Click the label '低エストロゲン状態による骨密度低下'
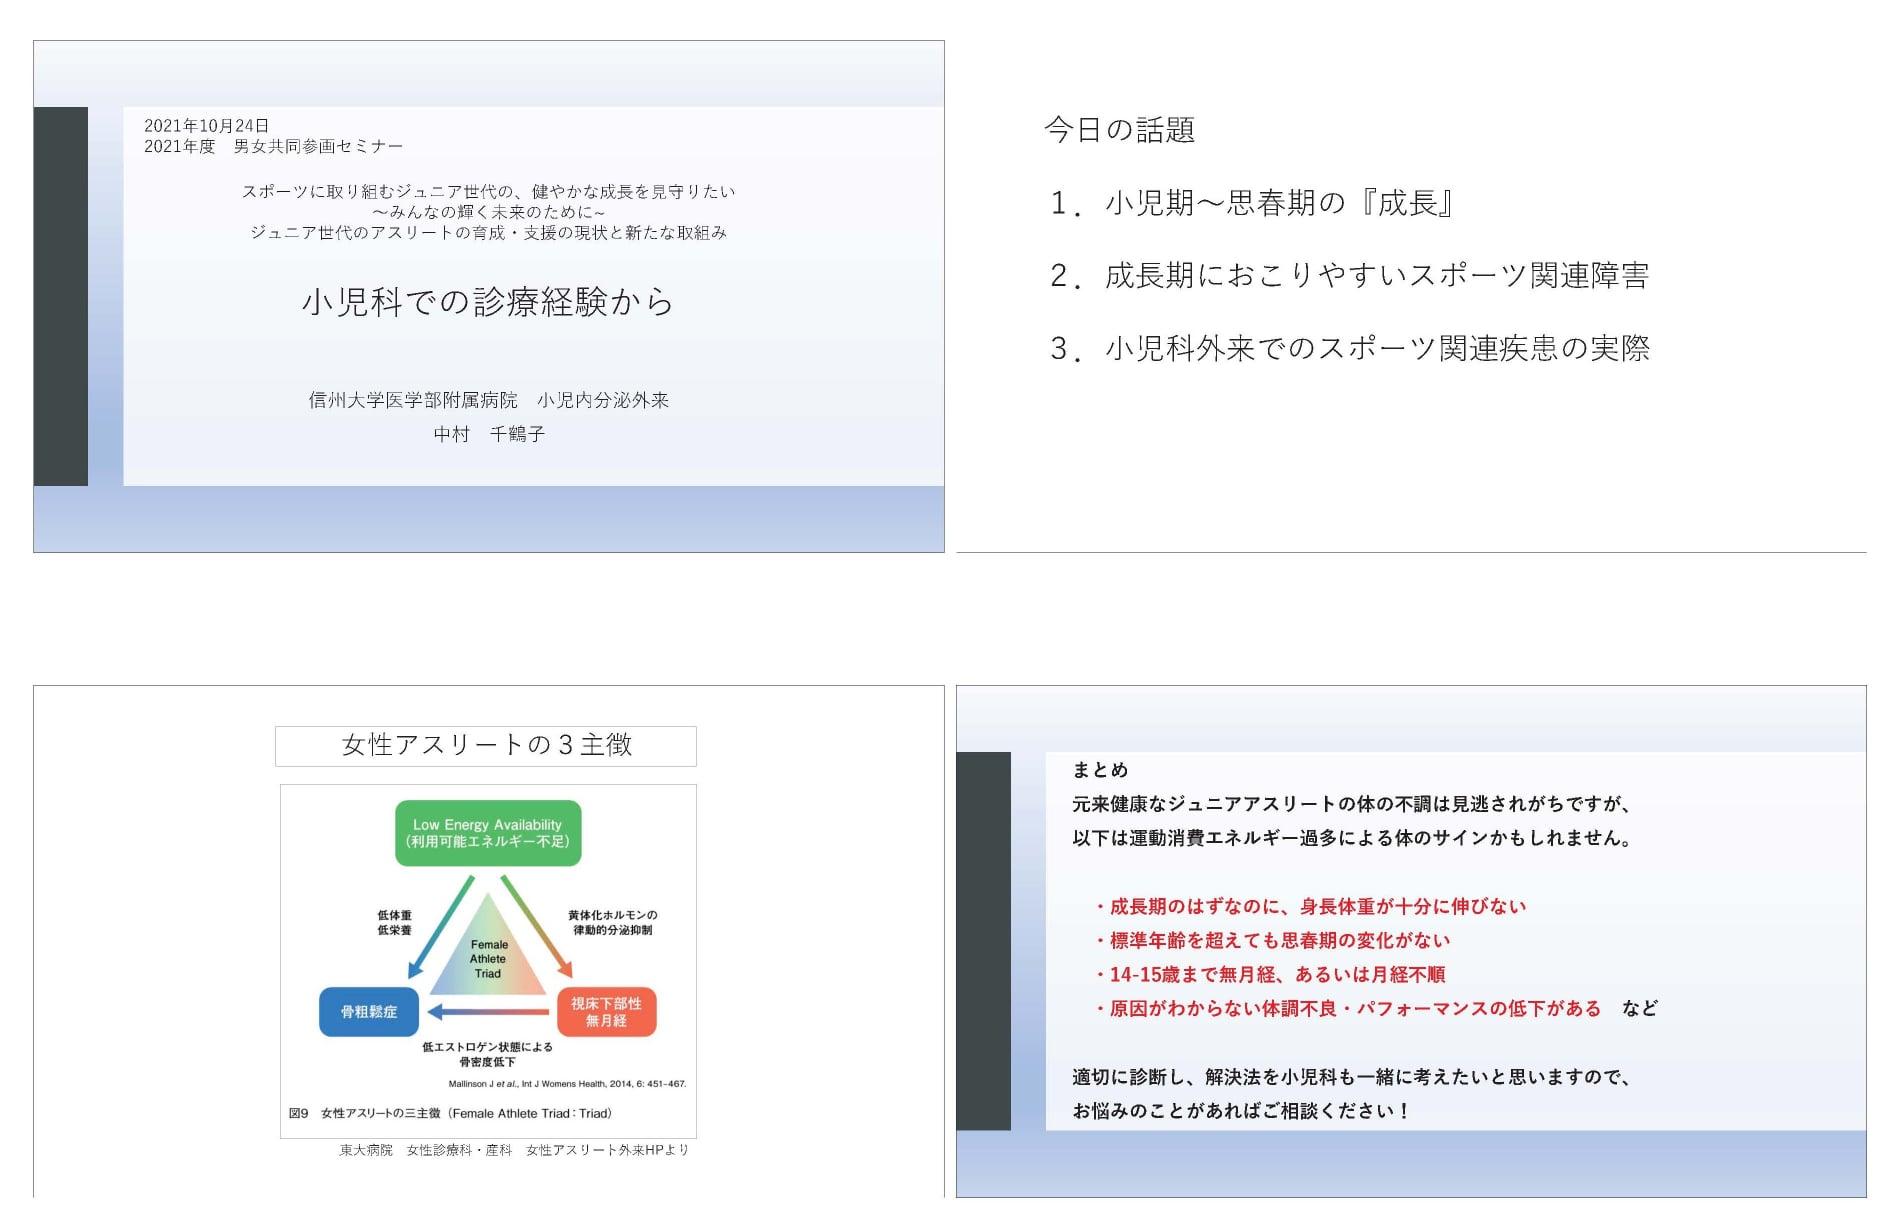 (487, 1054)
